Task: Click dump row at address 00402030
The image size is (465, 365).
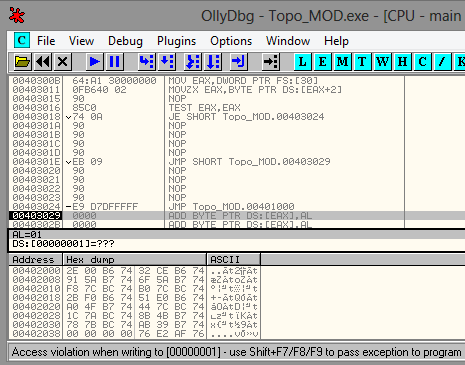Action: tap(135, 325)
